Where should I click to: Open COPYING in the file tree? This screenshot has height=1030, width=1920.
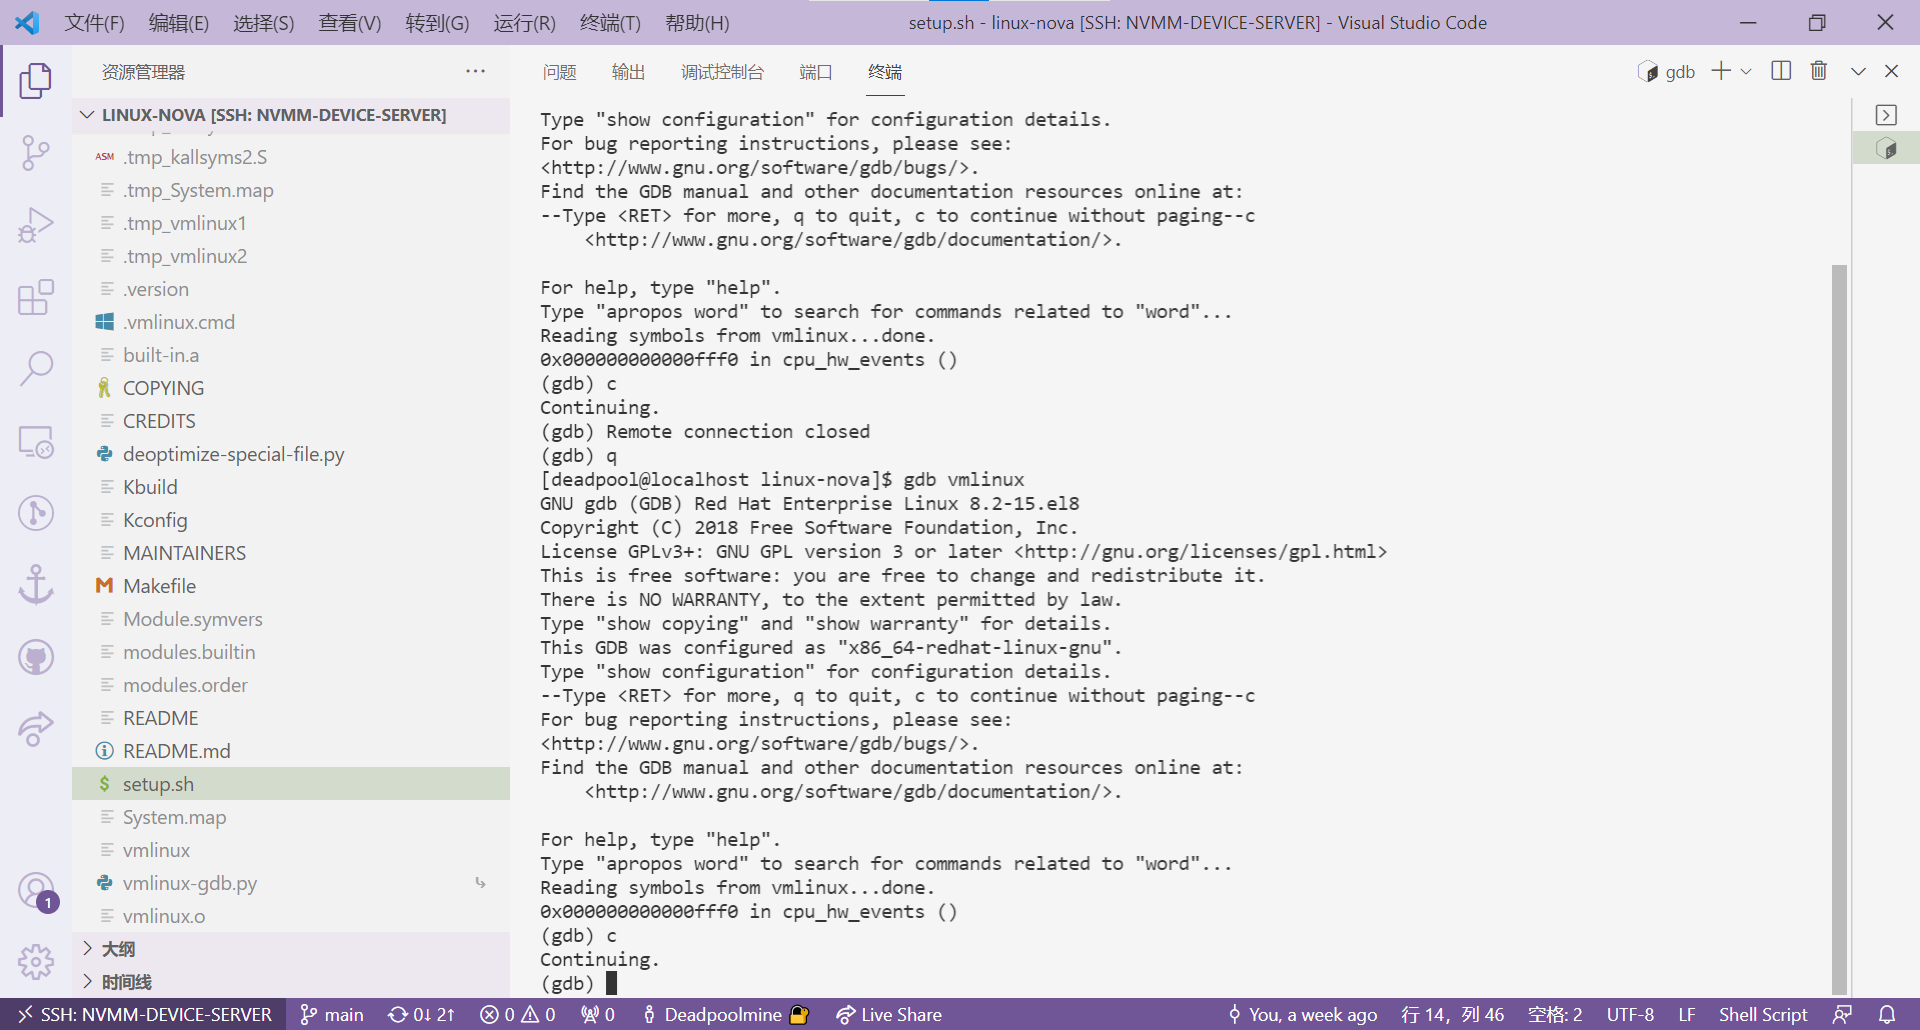(291, 388)
